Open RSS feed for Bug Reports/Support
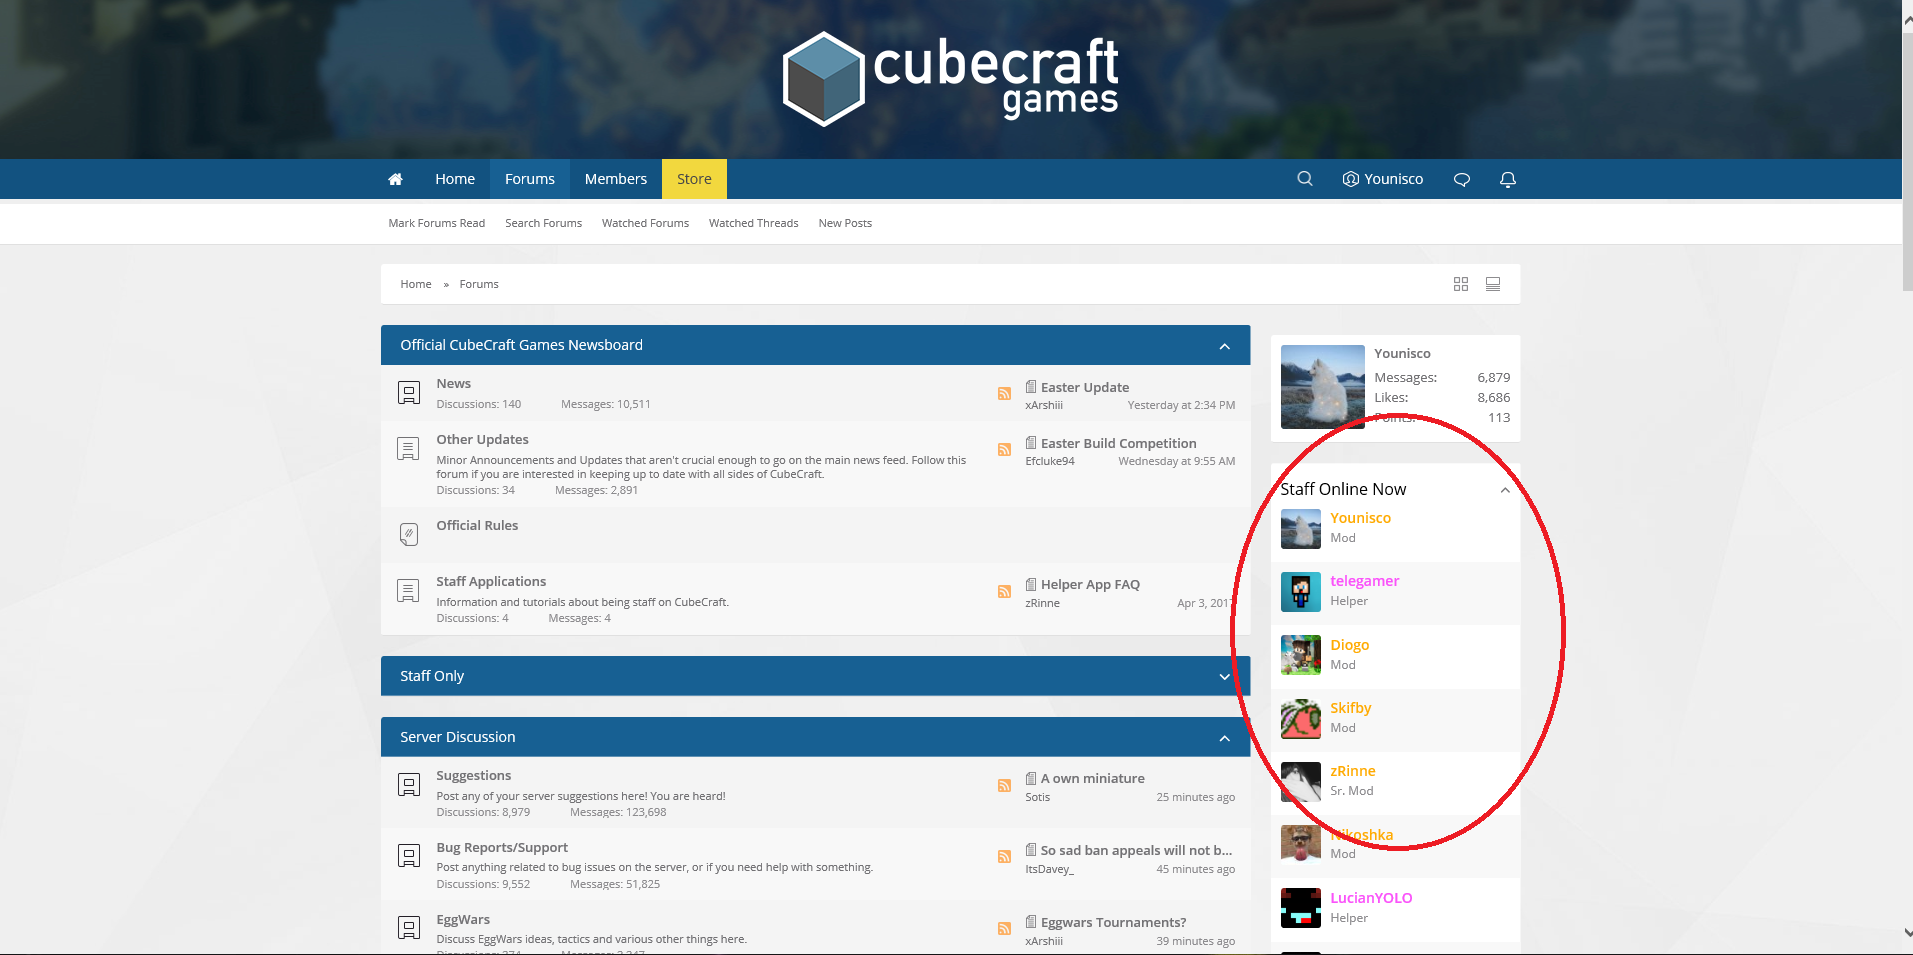 (1004, 857)
